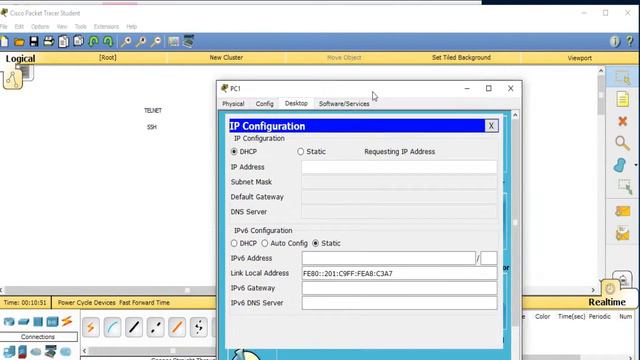This screenshot has width=640, height=360.
Task: Pick the Draw Polygon tool
Action: click(620, 165)
